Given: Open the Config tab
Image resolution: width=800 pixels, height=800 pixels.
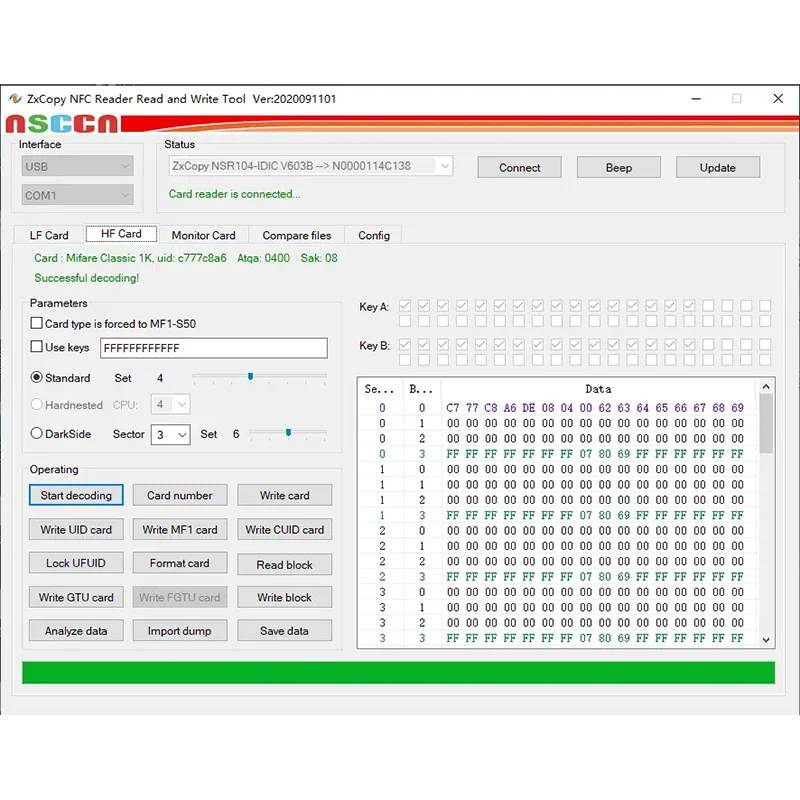Looking at the screenshot, I should (374, 235).
